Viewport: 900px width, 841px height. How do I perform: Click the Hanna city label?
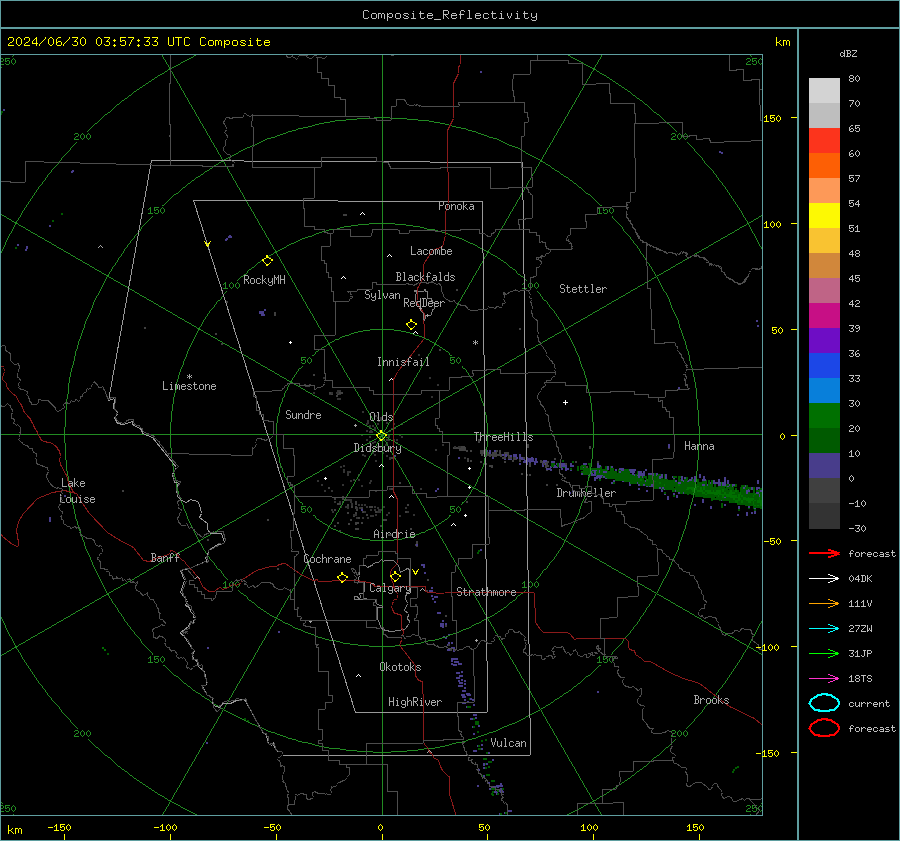(699, 446)
